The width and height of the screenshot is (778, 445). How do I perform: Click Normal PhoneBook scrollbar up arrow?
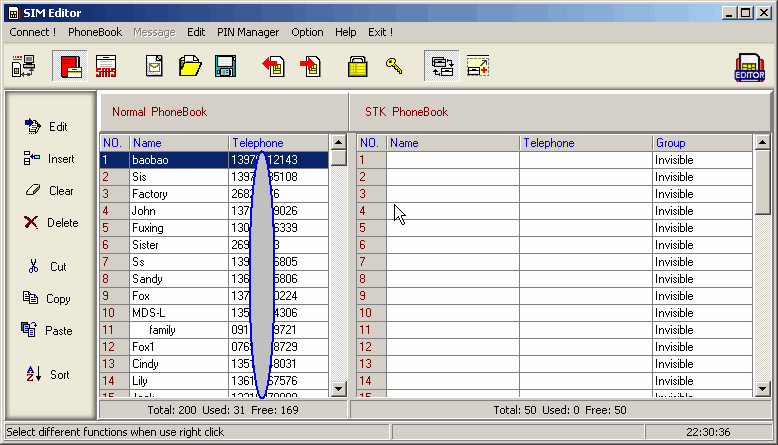pos(338,142)
